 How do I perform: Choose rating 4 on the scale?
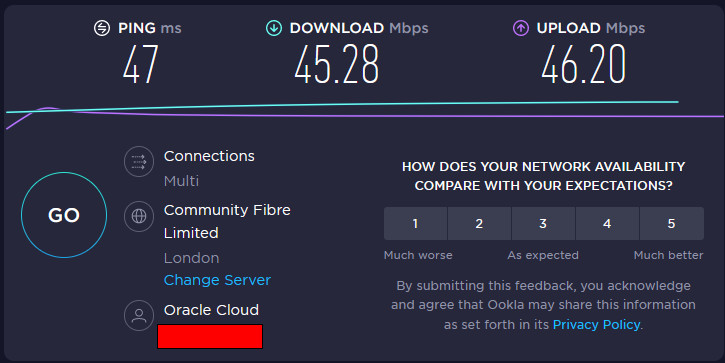(x=607, y=223)
